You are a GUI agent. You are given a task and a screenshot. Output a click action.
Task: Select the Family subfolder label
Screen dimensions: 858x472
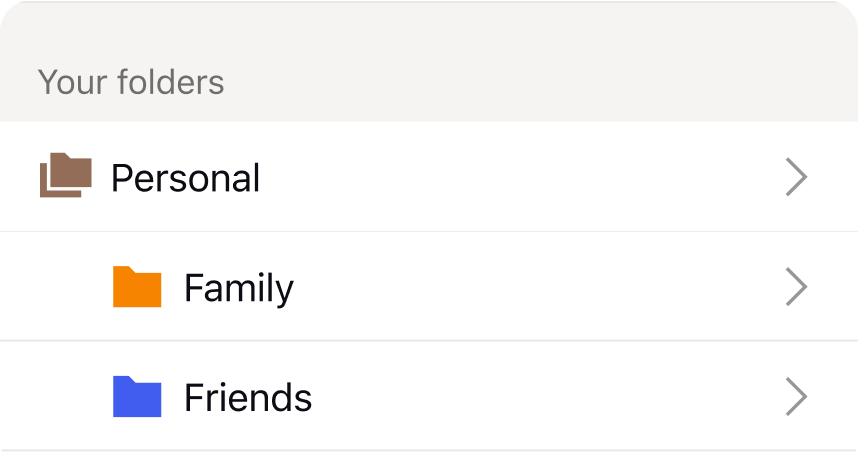click(239, 288)
